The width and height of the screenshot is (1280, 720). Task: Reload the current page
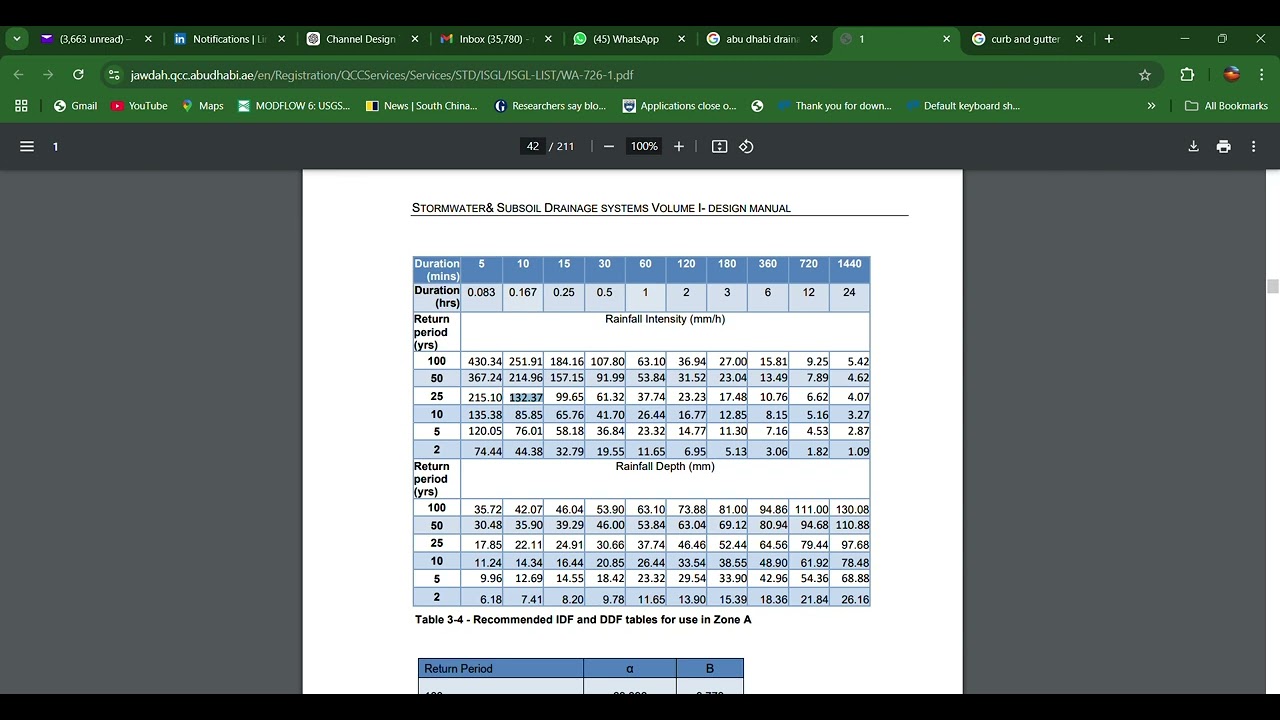coord(78,75)
